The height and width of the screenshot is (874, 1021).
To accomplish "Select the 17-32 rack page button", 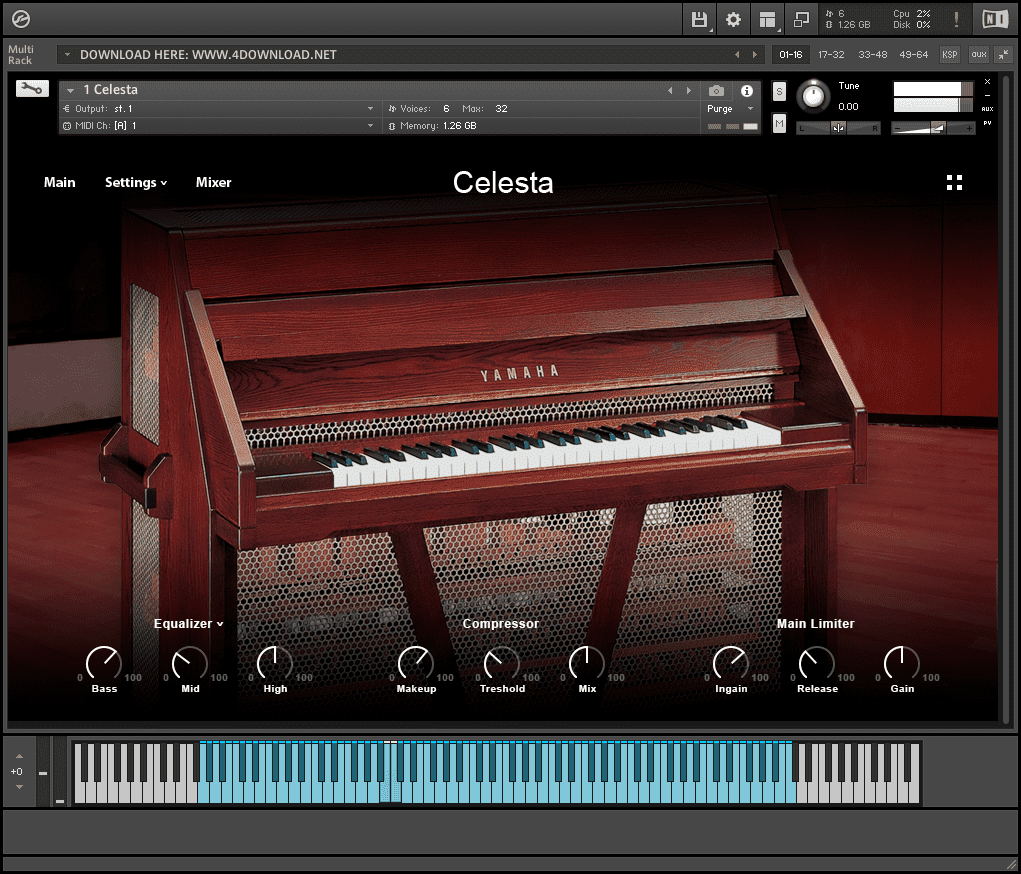I will [x=831, y=55].
